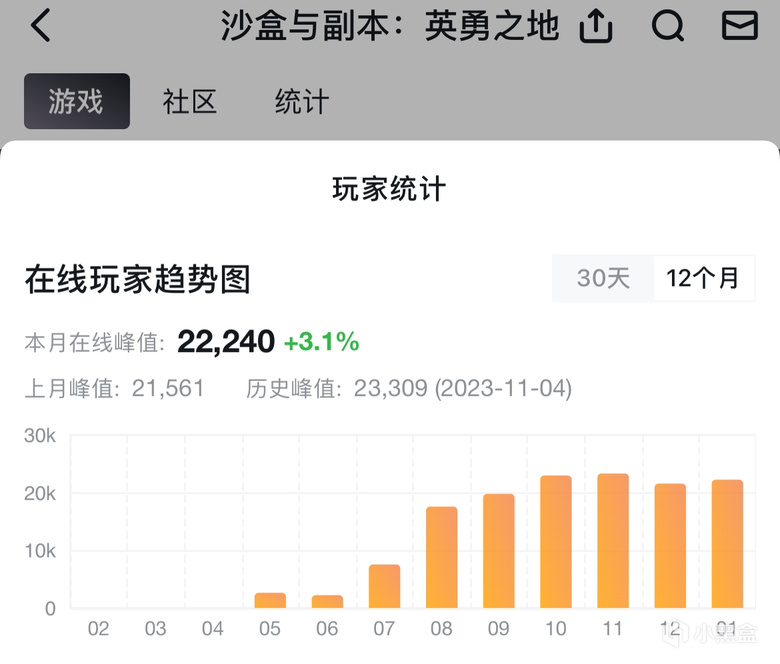
Task: Click the 20k axis label
Action: (x=40, y=493)
